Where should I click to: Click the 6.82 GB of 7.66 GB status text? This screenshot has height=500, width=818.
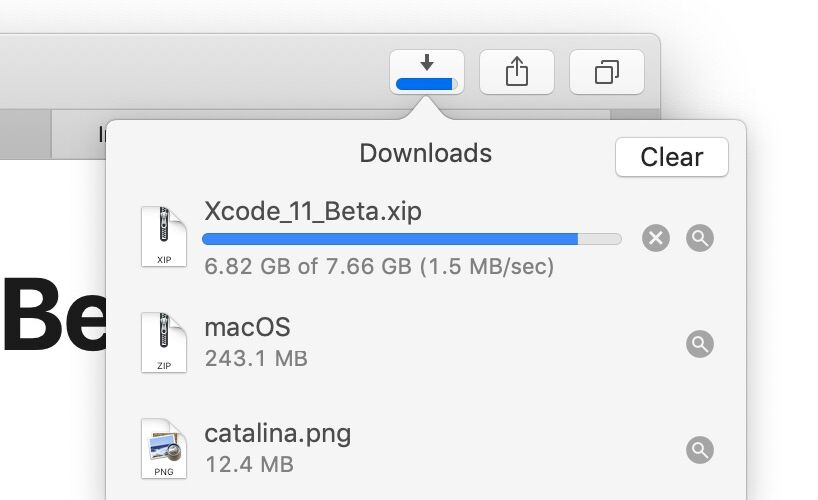point(379,267)
